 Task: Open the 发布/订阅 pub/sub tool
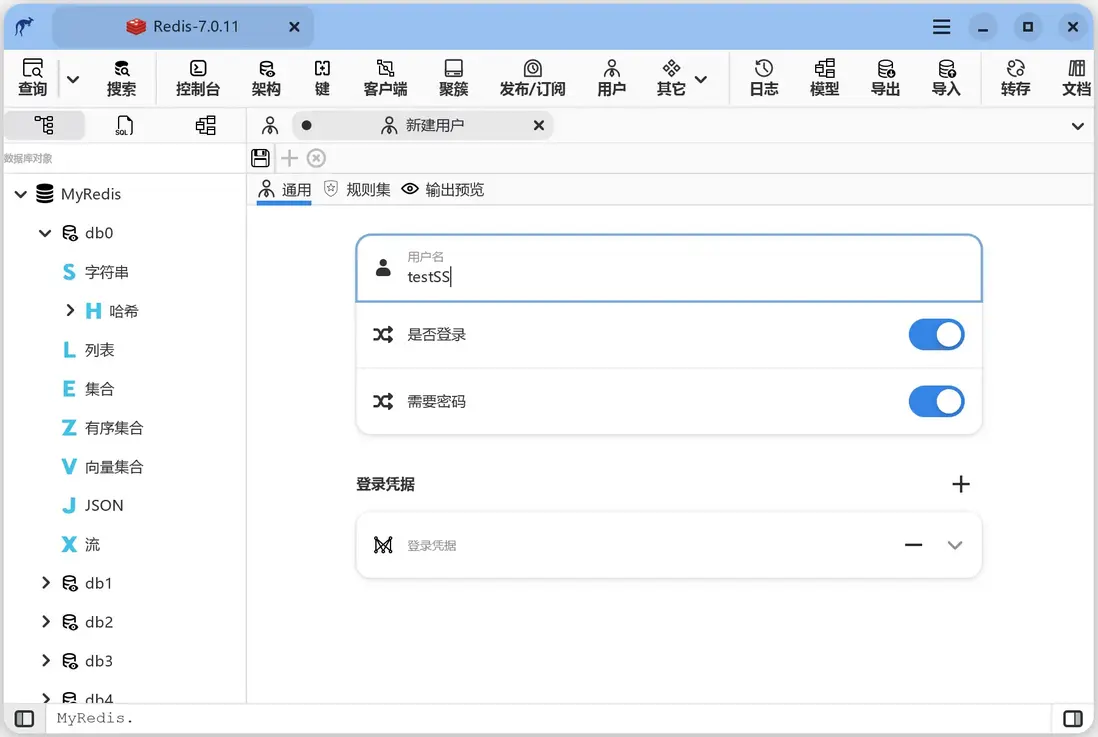pyautogui.click(x=532, y=77)
